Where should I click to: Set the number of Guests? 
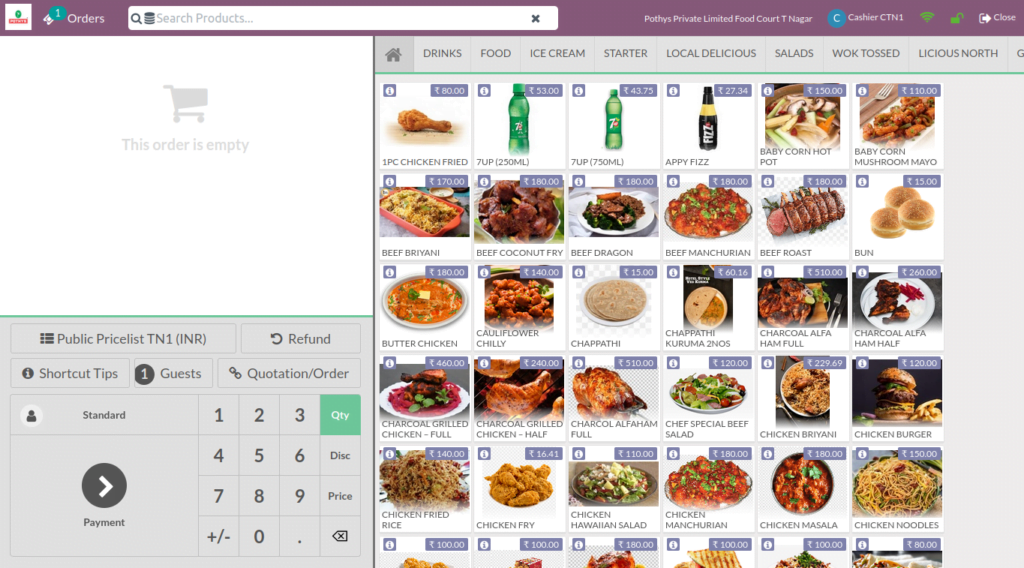coord(173,373)
